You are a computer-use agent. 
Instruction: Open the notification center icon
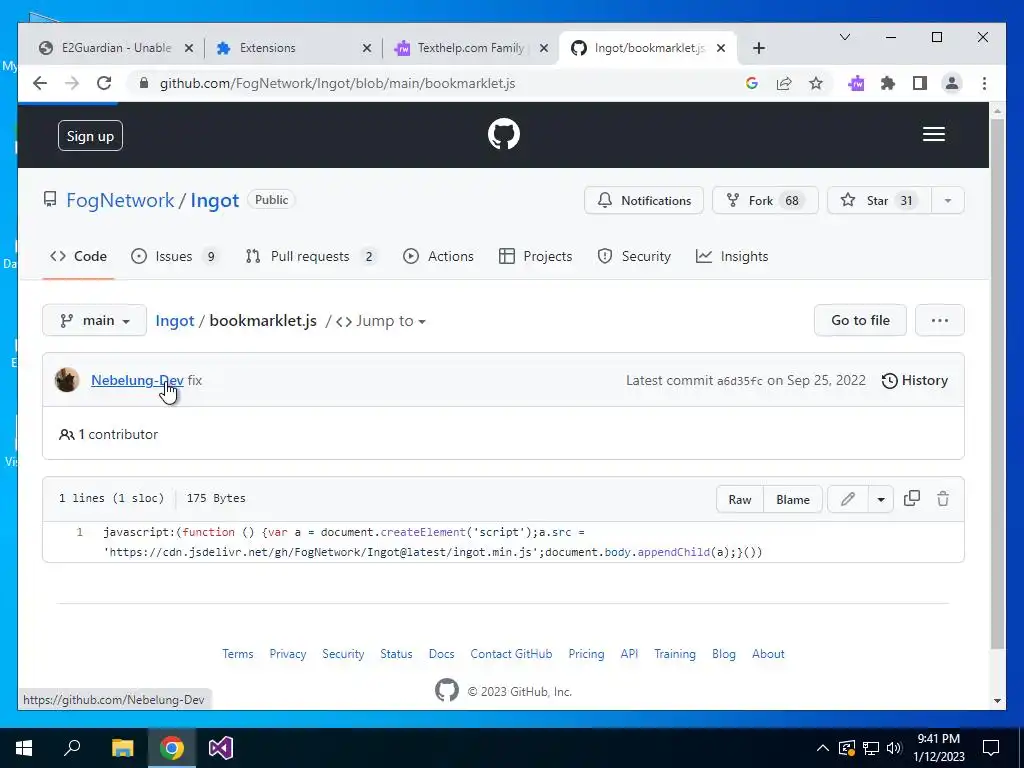point(991,748)
